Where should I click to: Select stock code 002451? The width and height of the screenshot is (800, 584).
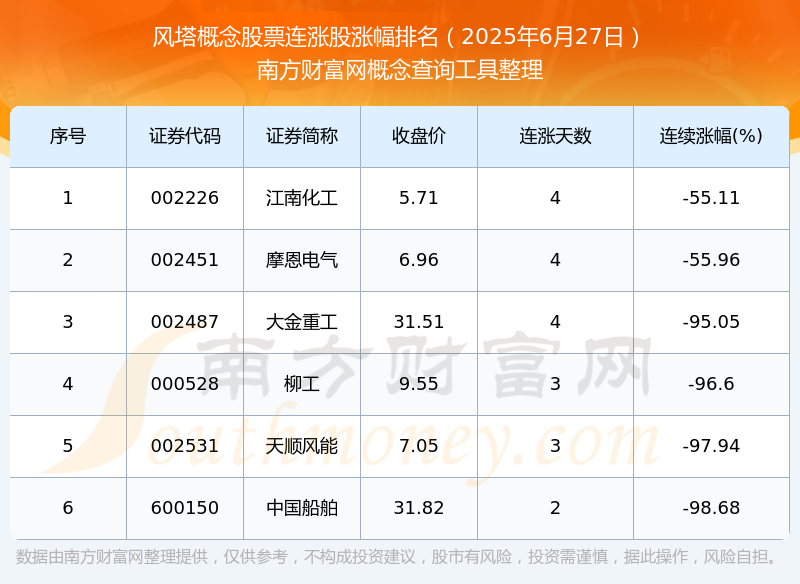click(x=185, y=260)
